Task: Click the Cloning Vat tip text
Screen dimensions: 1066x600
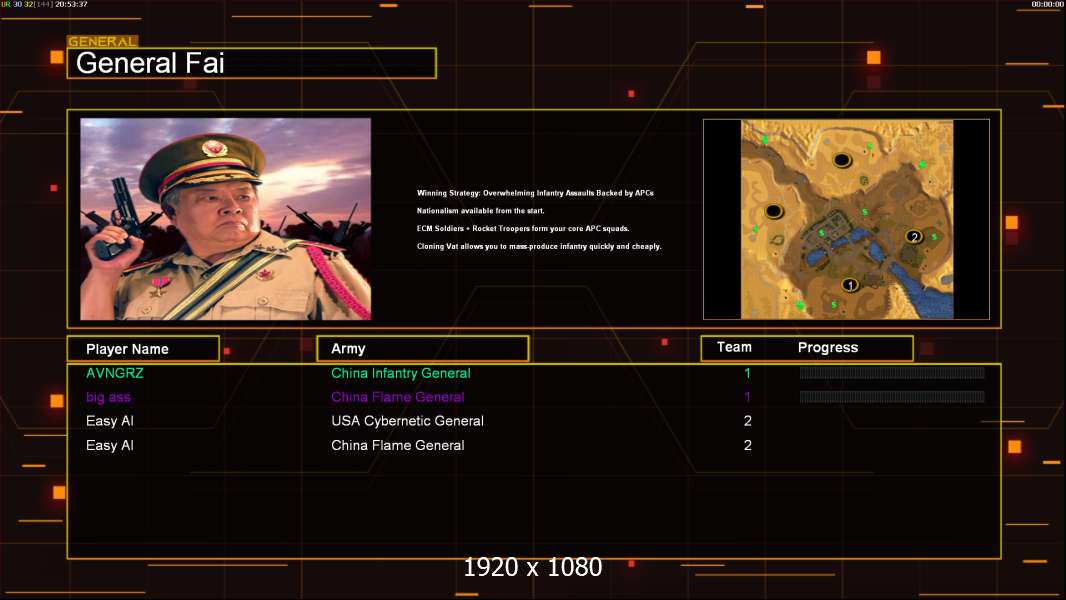Action: [539, 247]
